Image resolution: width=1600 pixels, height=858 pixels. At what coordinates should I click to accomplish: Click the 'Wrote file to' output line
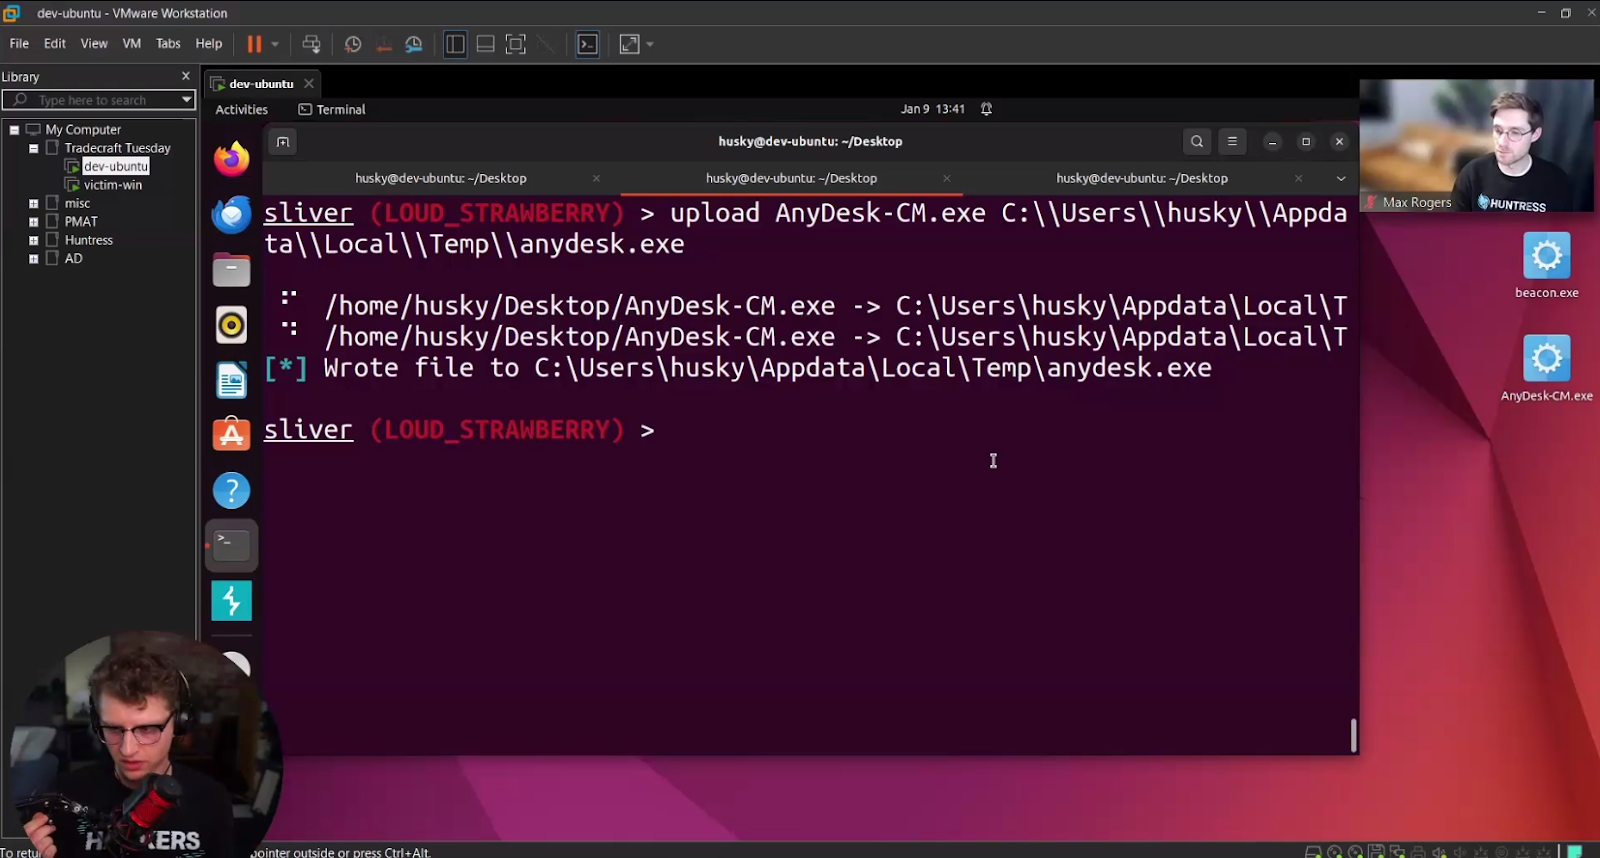738,368
